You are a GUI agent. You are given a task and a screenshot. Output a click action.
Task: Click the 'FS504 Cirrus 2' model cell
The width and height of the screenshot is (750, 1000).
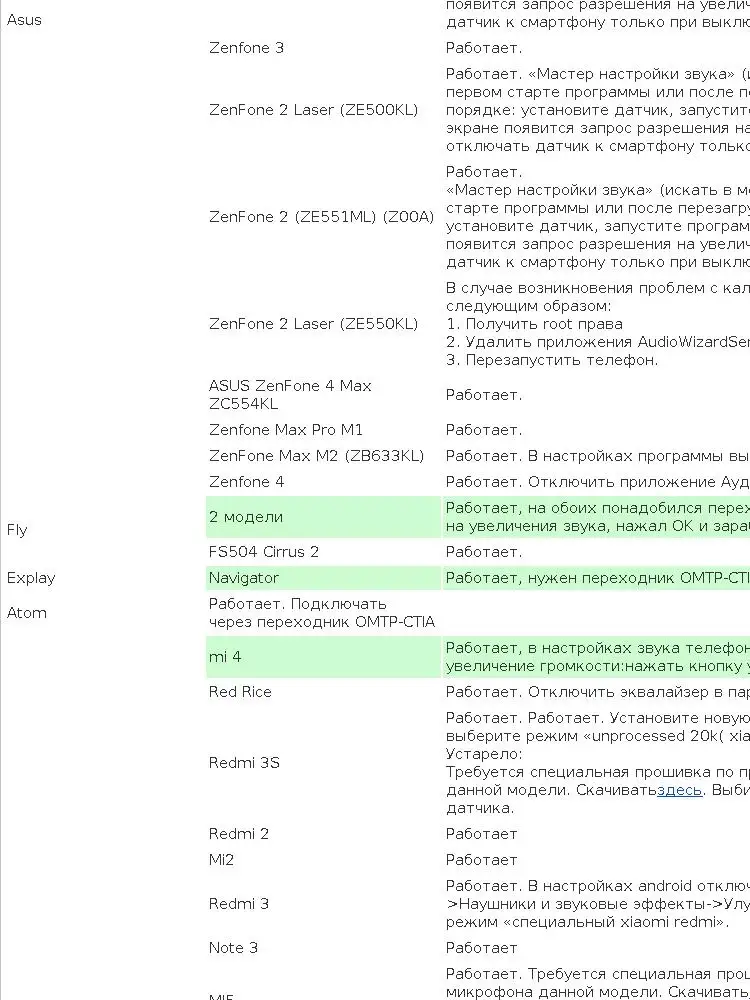(263, 552)
